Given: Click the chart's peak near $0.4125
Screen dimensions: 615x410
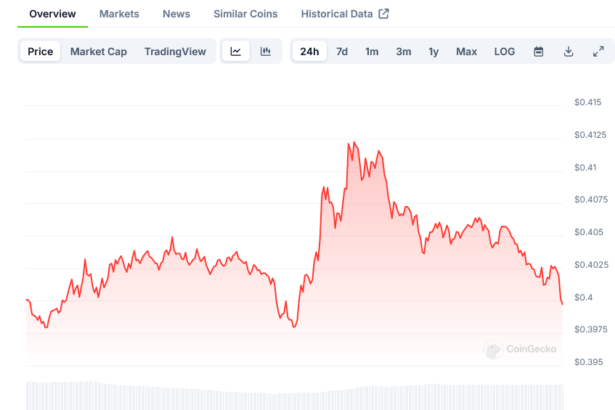Looking at the screenshot, I should [x=350, y=143].
